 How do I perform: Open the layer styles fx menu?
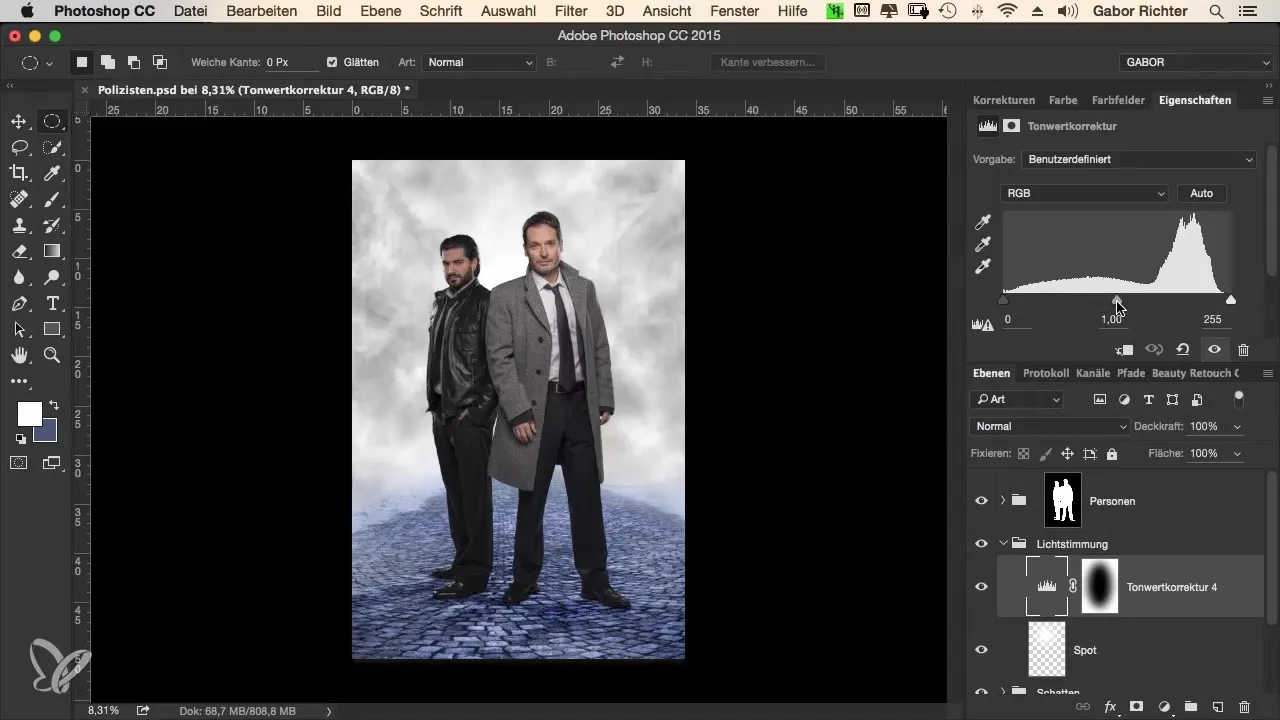[1109, 706]
